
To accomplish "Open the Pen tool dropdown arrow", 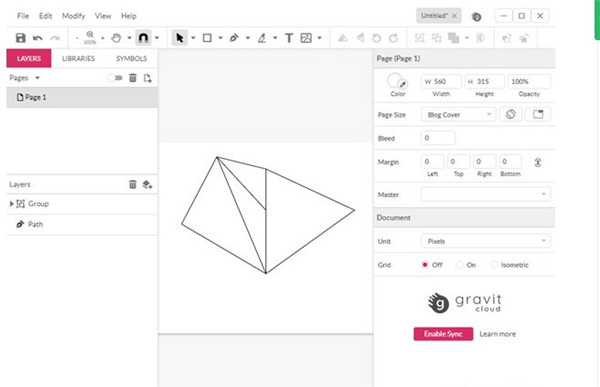I will click(x=248, y=38).
